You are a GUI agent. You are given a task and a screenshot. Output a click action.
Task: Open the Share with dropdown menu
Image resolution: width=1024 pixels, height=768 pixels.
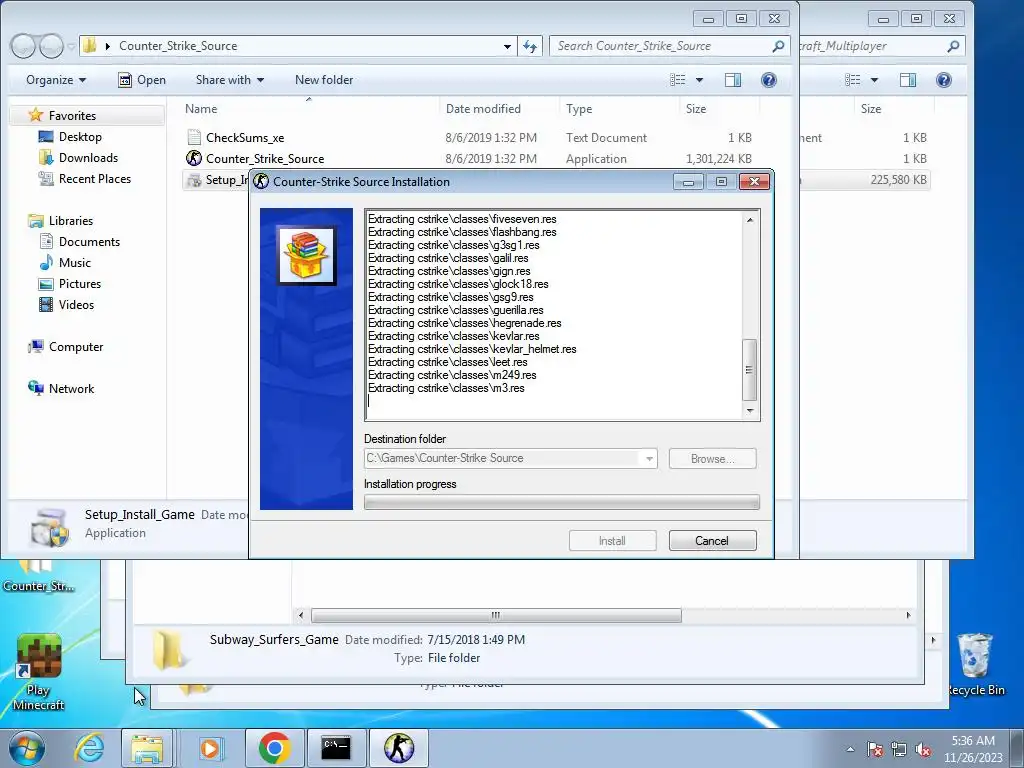pos(230,80)
